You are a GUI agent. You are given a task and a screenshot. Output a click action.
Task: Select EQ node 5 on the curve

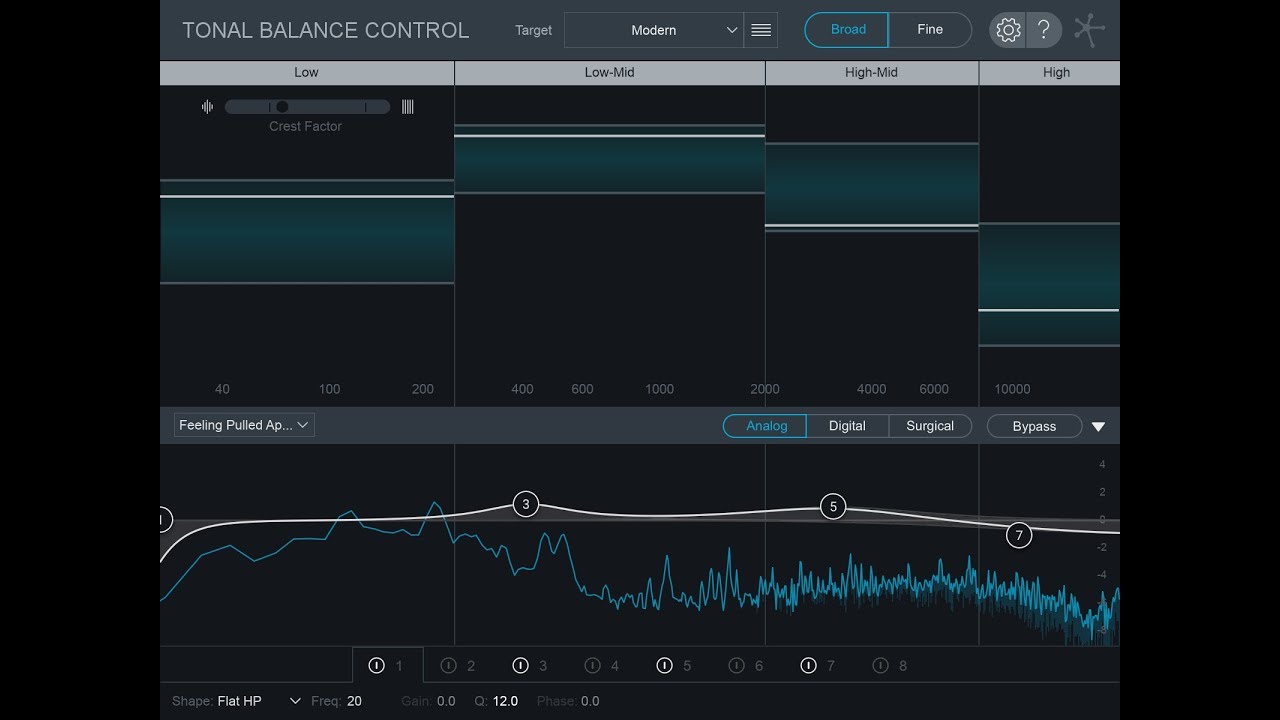[x=833, y=507]
